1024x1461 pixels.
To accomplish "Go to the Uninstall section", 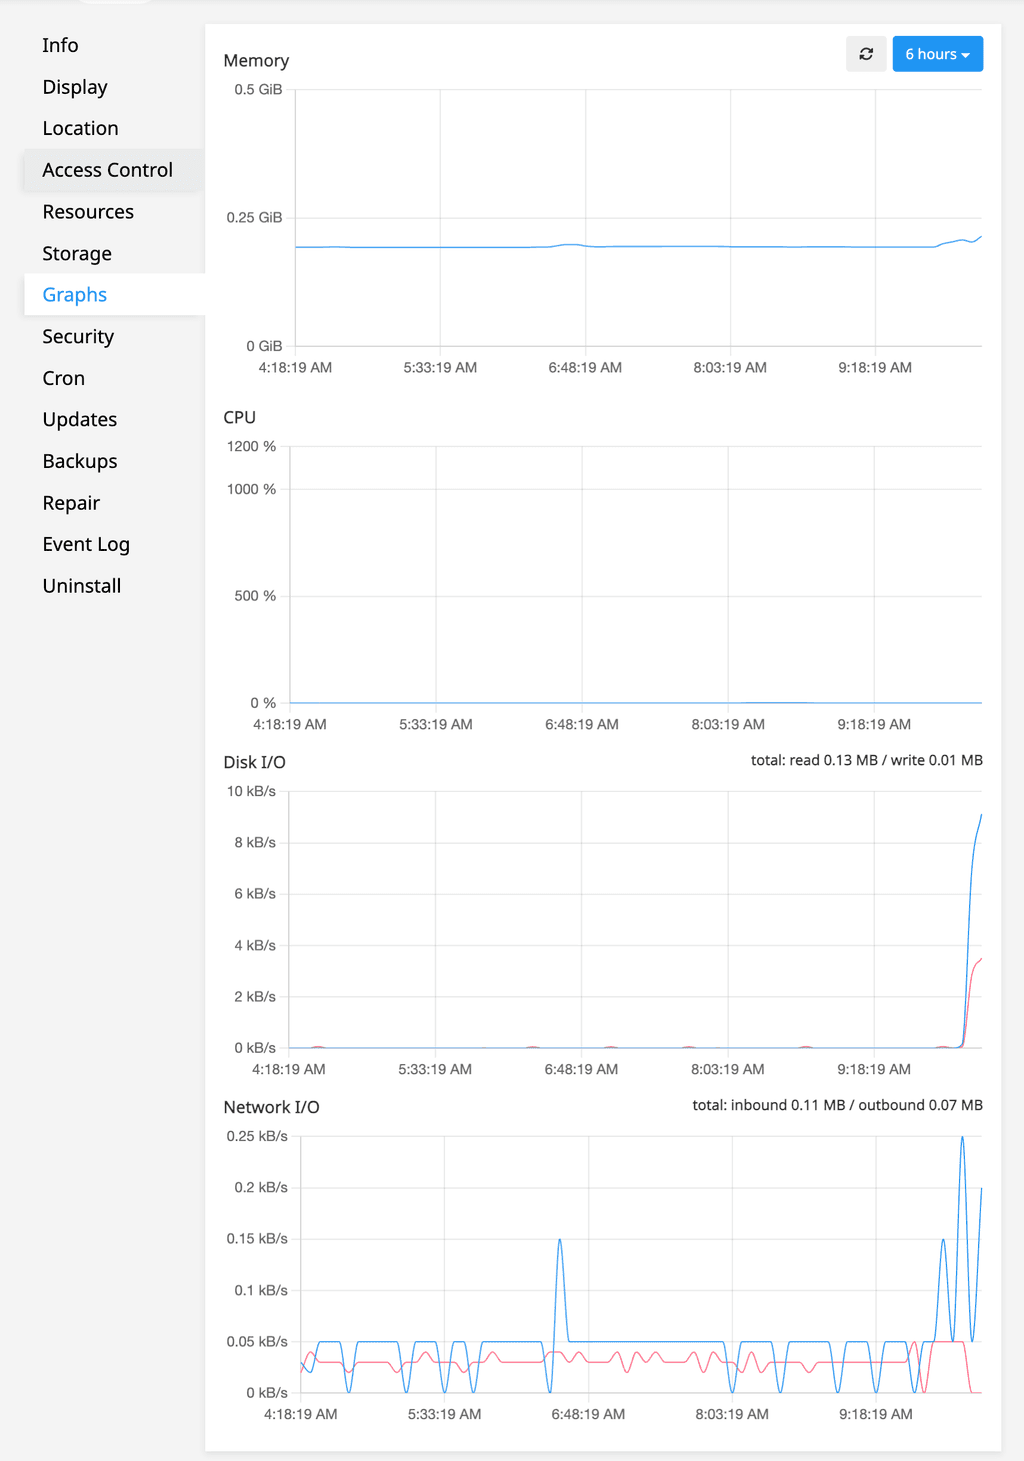I will point(81,586).
